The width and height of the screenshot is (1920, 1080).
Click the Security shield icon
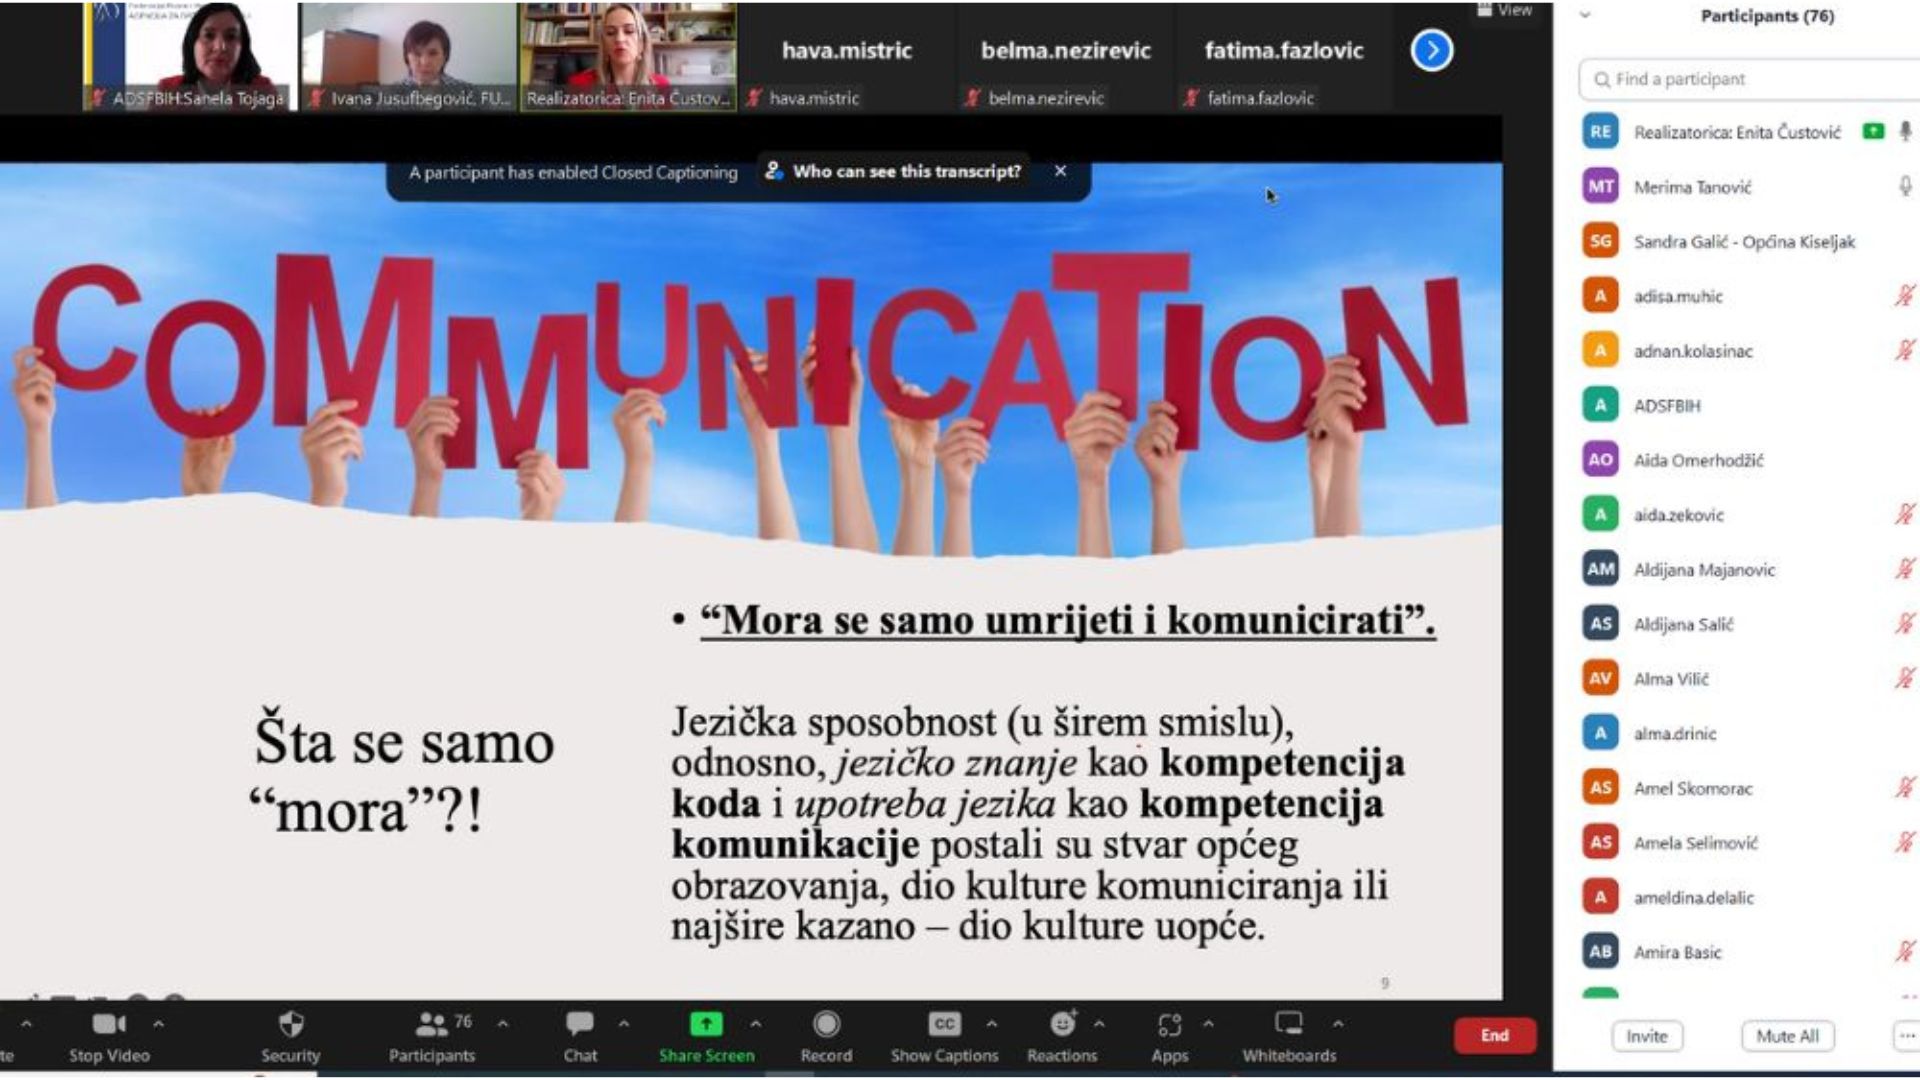(x=290, y=1025)
